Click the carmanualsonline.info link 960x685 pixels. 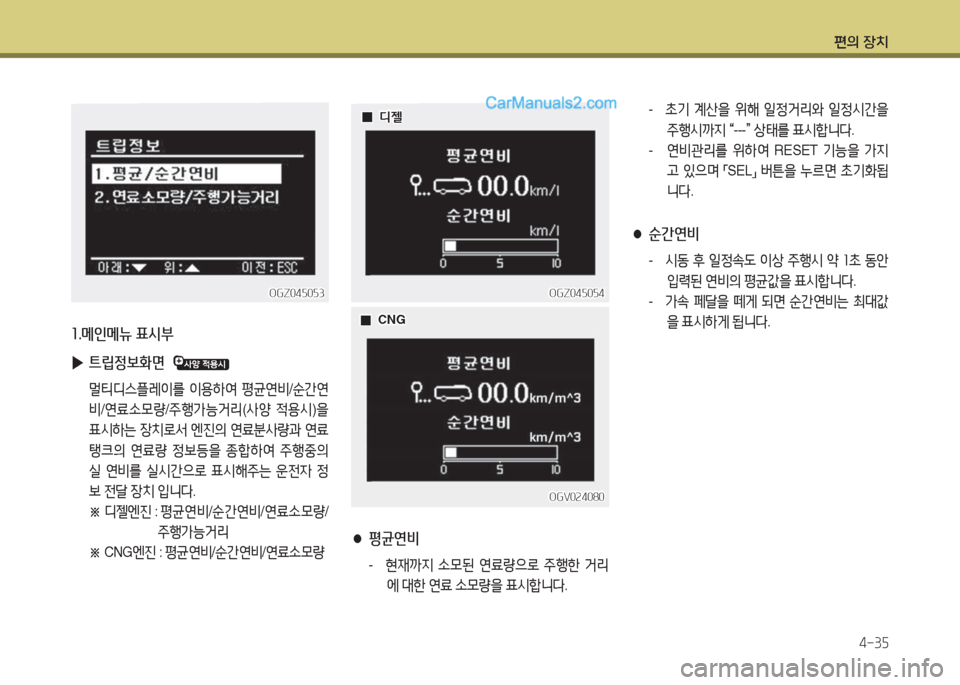(812, 668)
